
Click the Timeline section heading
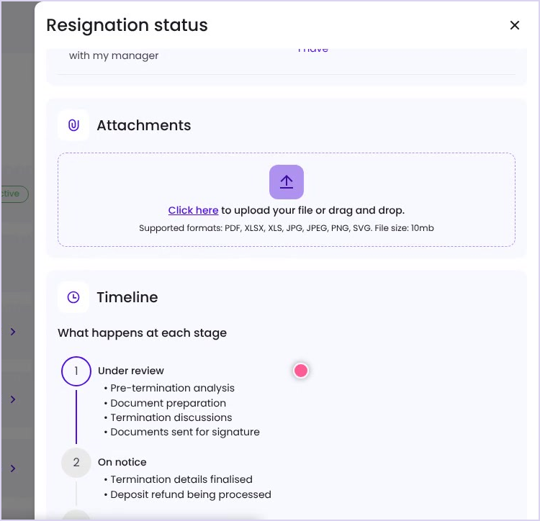coord(127,297)
